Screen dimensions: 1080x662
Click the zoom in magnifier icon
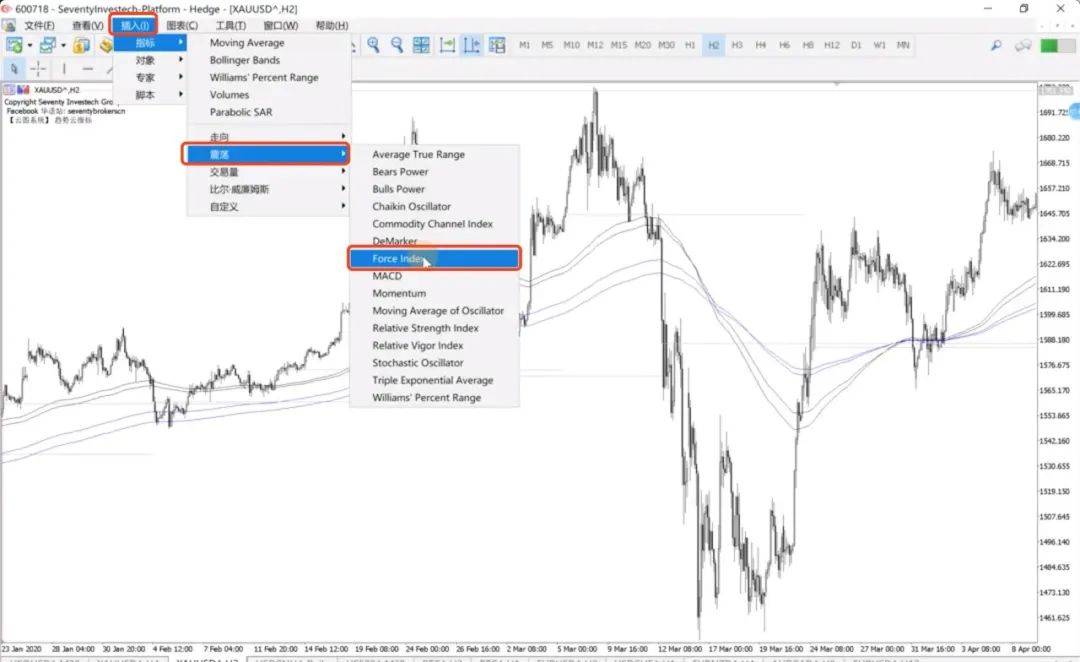[373, 45]
